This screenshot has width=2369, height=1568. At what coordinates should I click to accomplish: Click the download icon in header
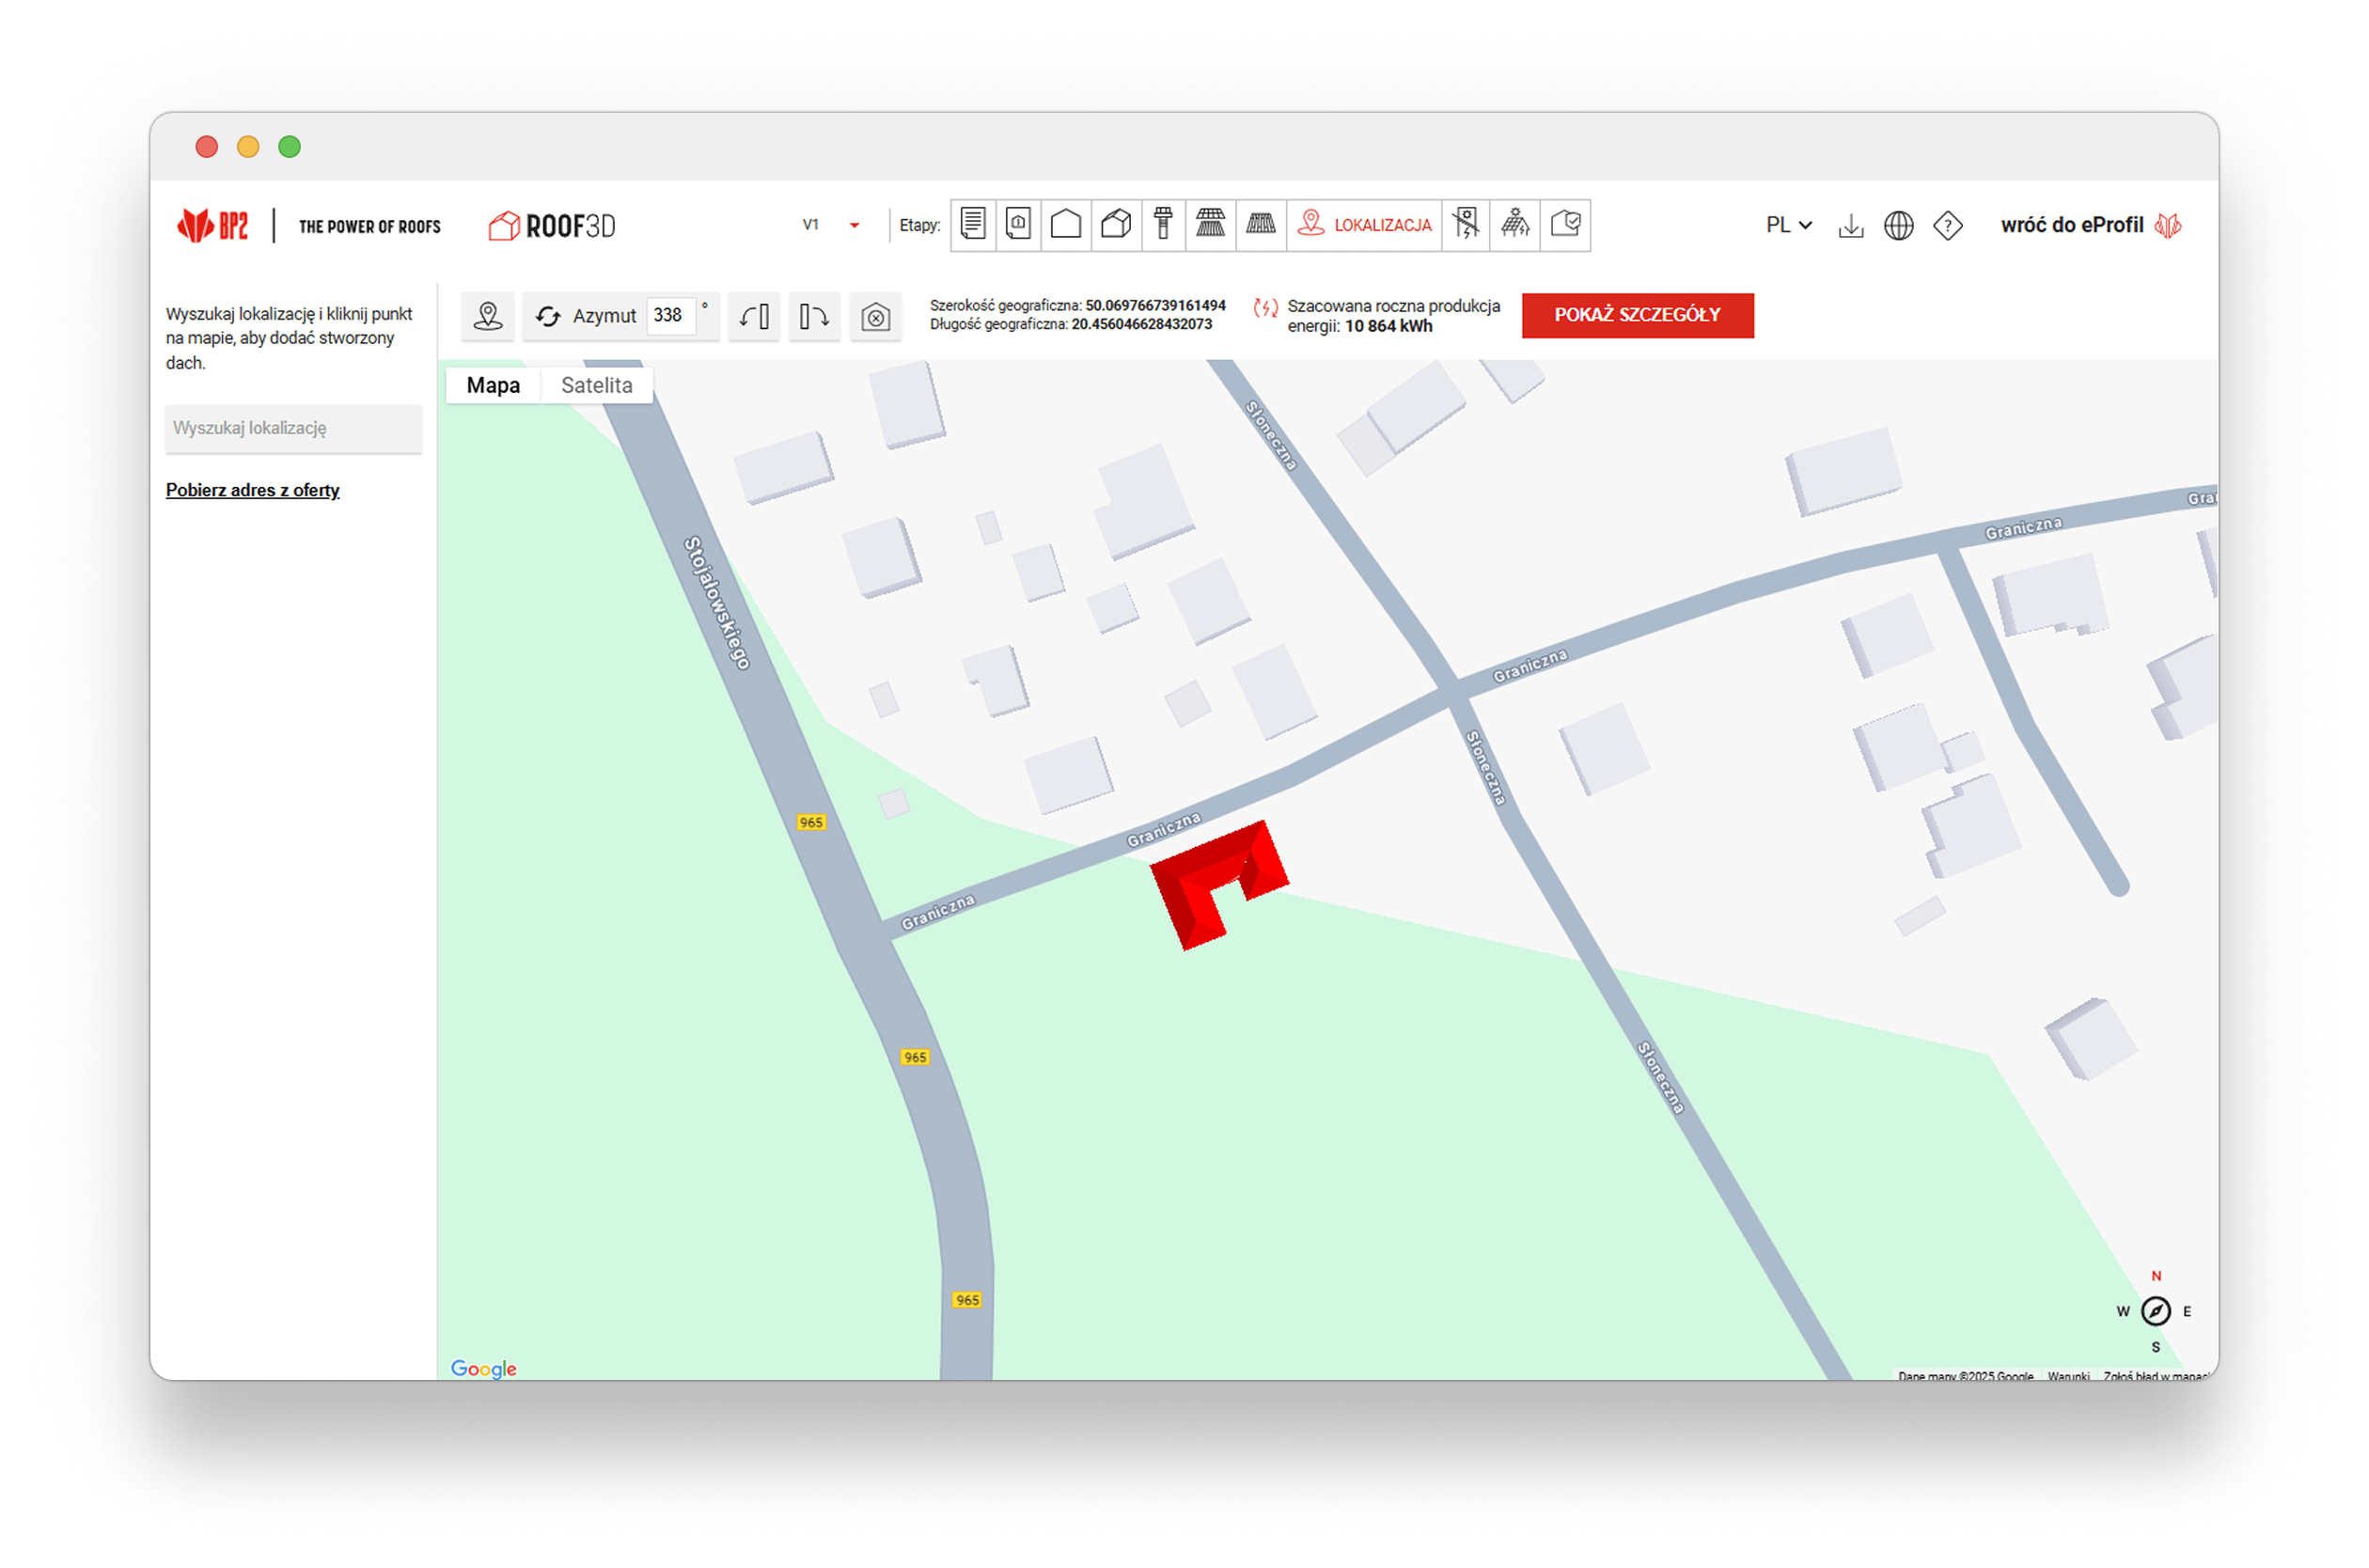[x=1850, y=226]
